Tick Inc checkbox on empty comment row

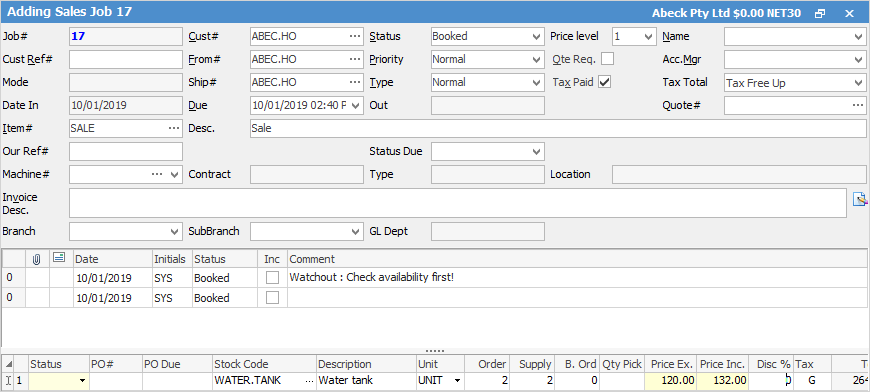272,298
